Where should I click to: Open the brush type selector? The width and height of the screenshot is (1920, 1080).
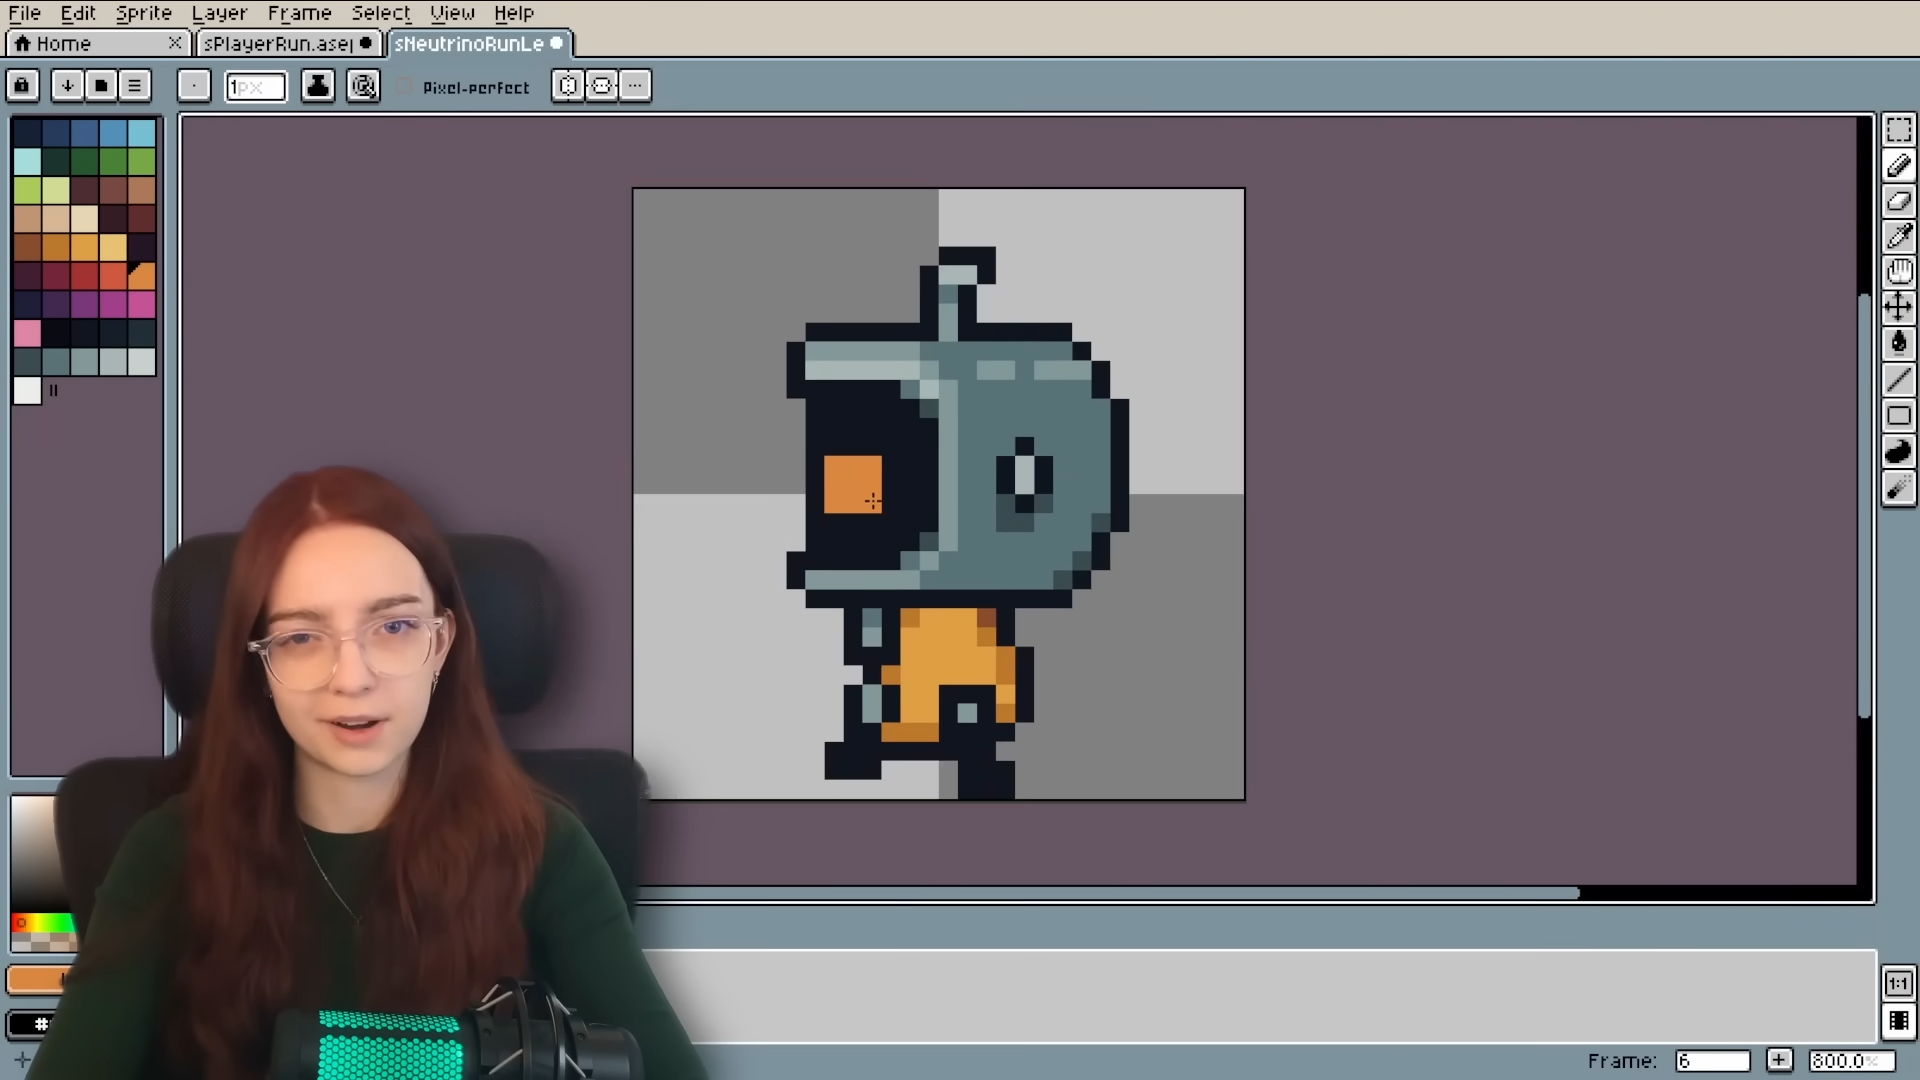(x=194, y=86)
